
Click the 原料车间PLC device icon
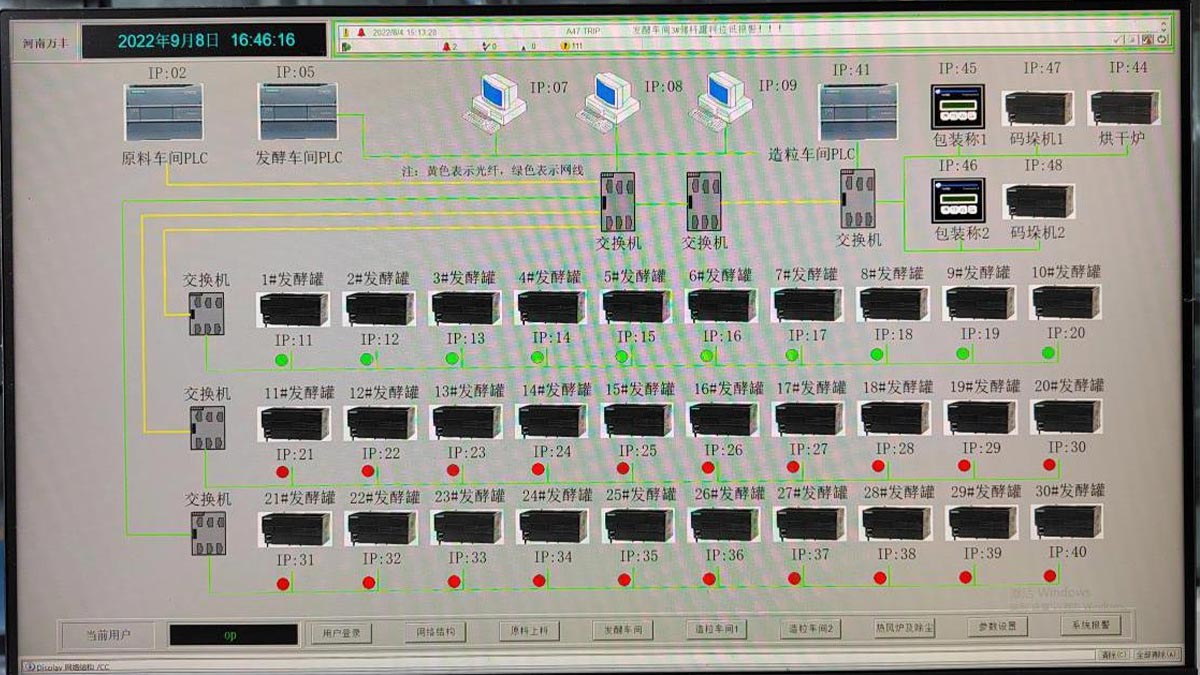163,113
